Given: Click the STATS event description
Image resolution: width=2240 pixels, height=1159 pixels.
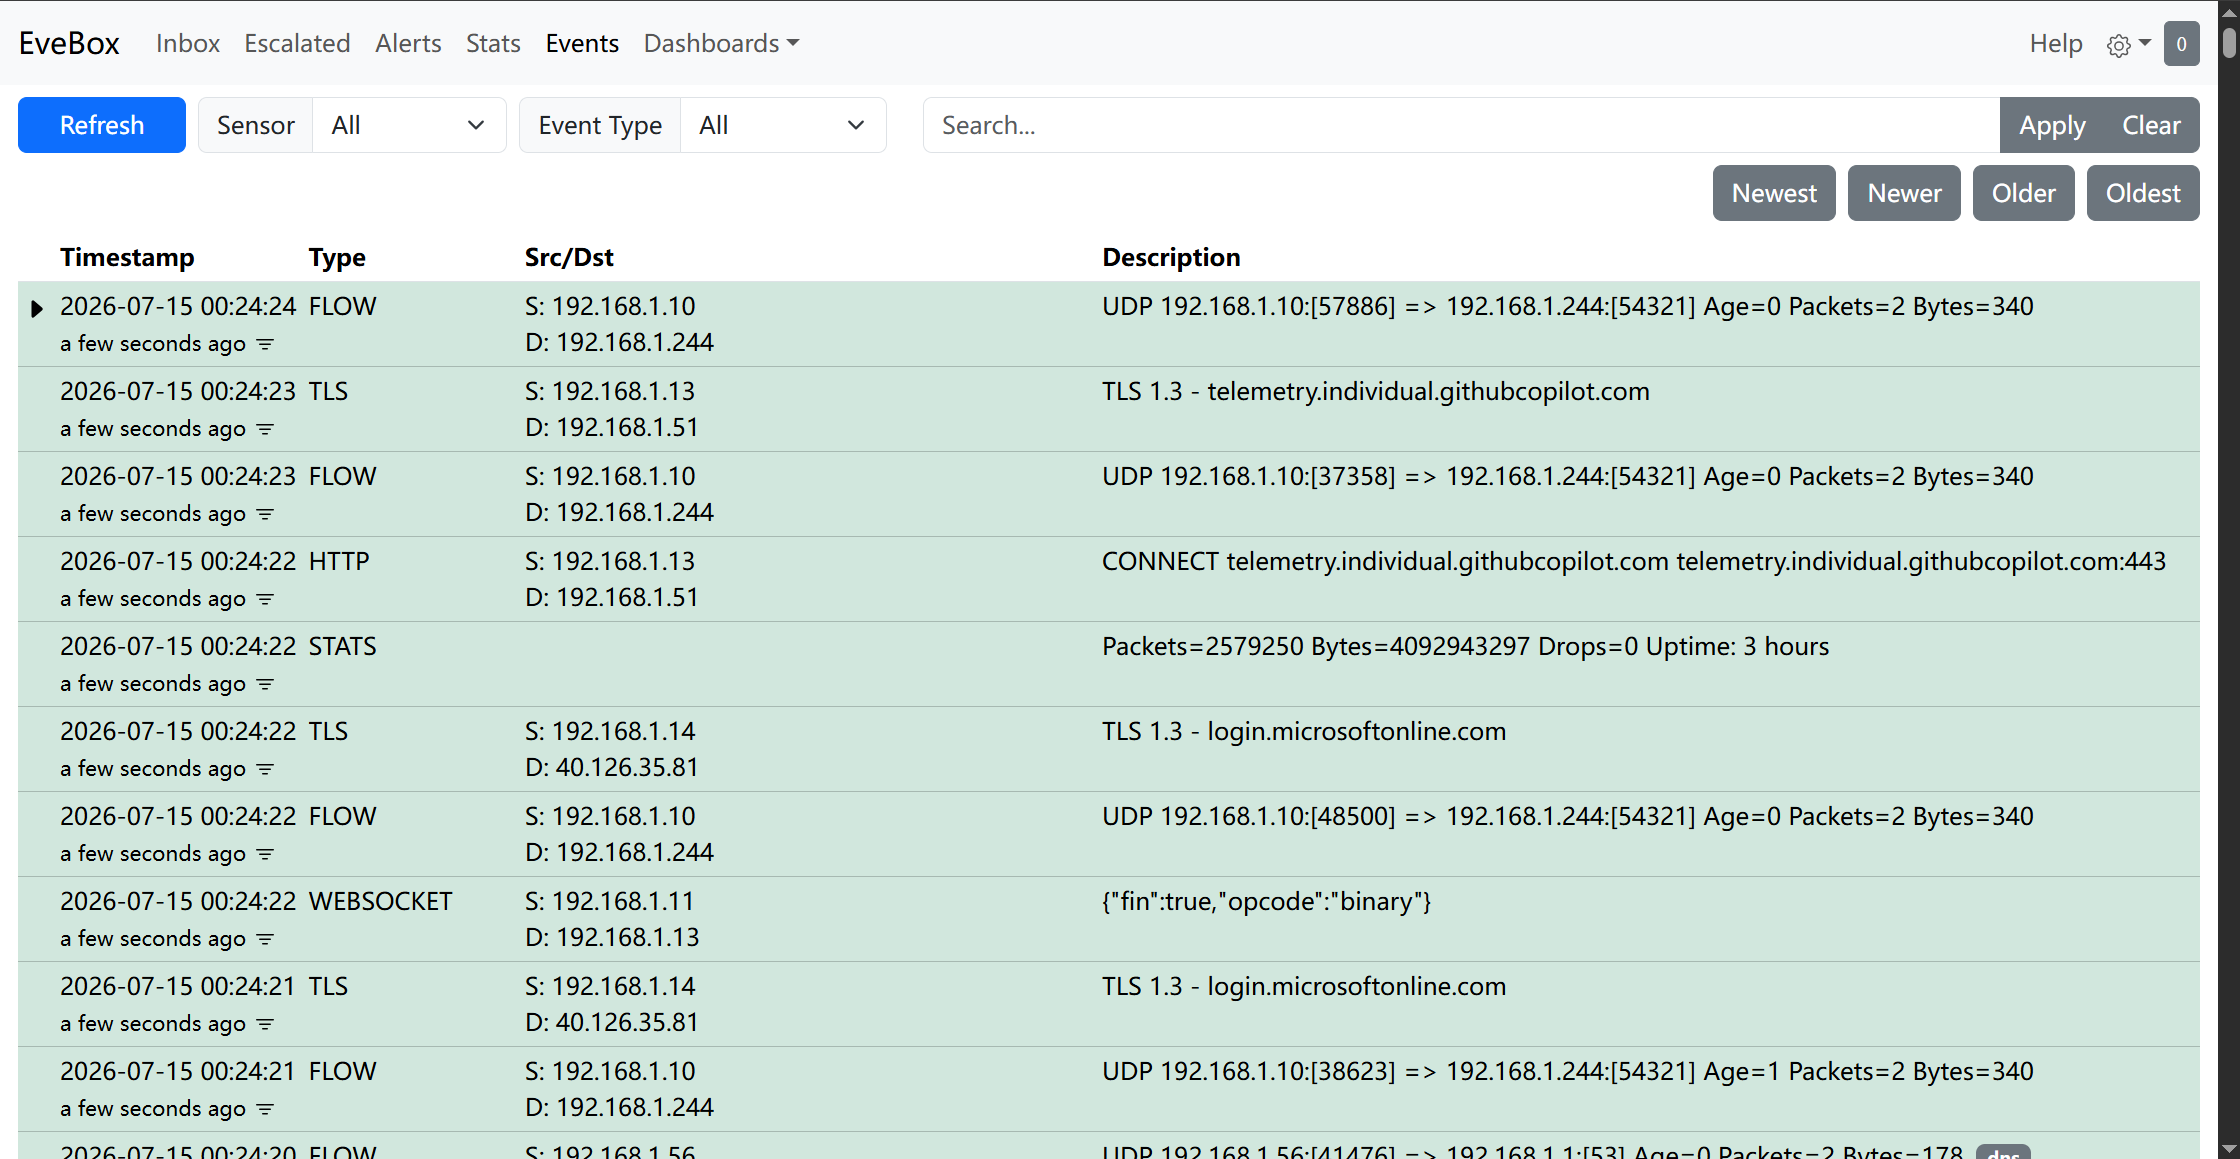Looking at the screenshot, I should [x=1465, y=646].
